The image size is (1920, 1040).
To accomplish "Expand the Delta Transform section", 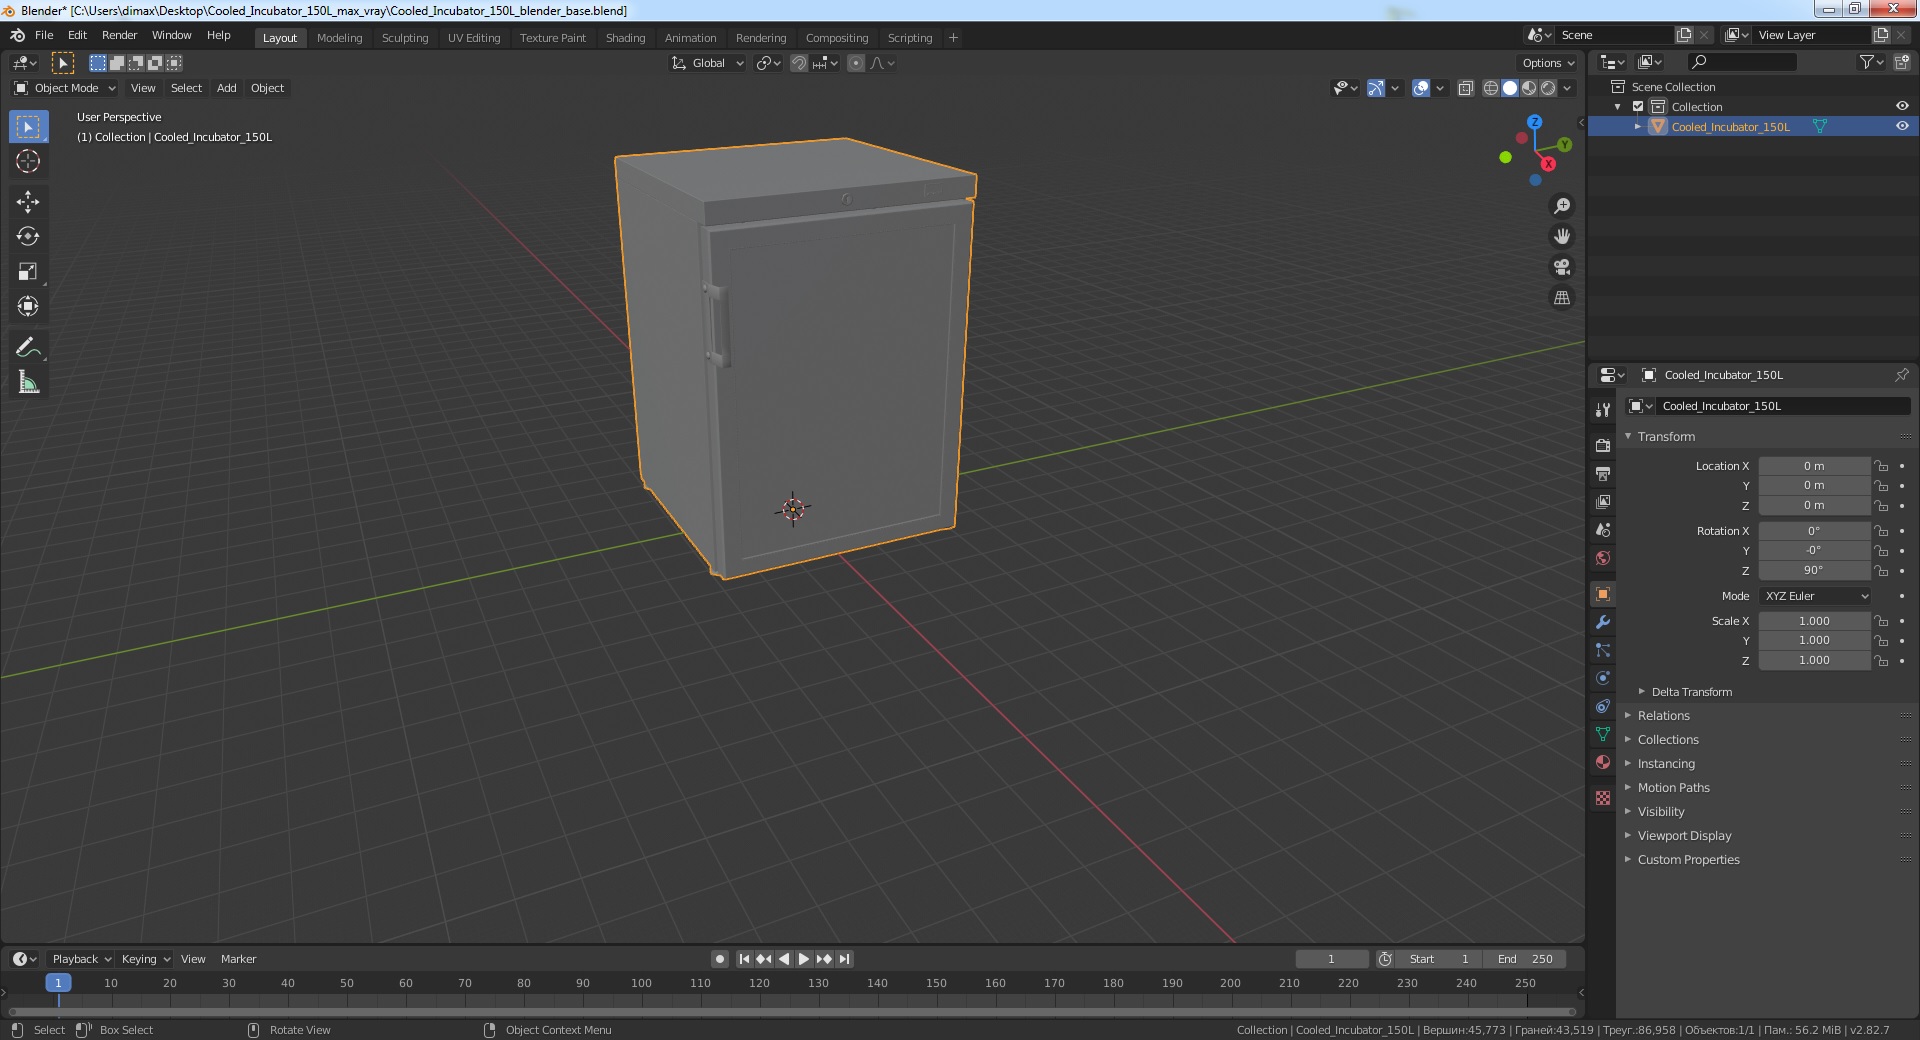I will pos(1691,692).
